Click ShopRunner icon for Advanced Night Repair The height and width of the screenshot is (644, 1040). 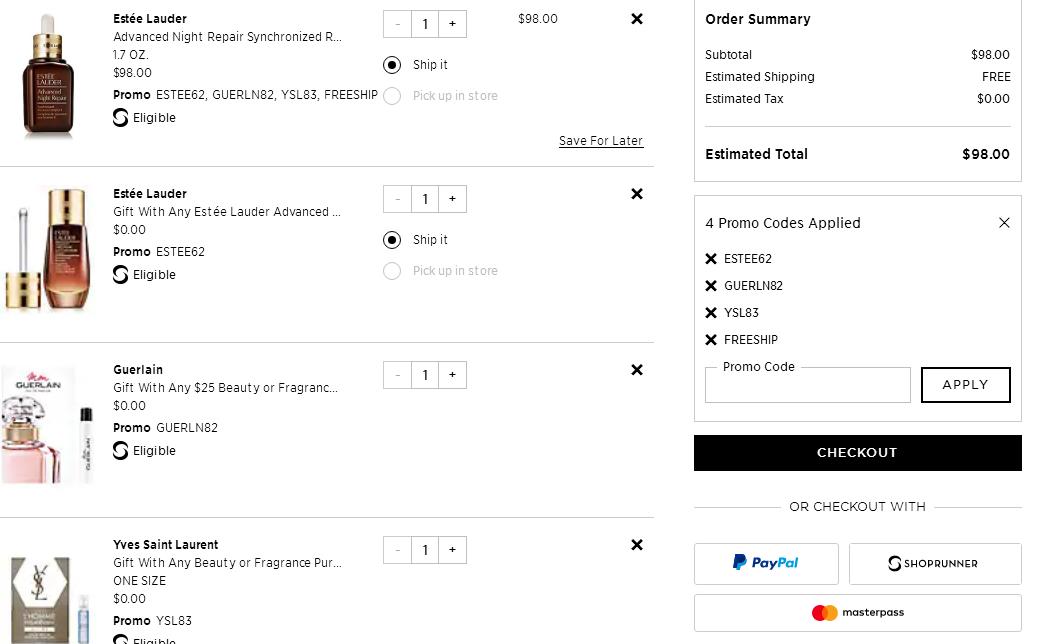click(120, 117)
